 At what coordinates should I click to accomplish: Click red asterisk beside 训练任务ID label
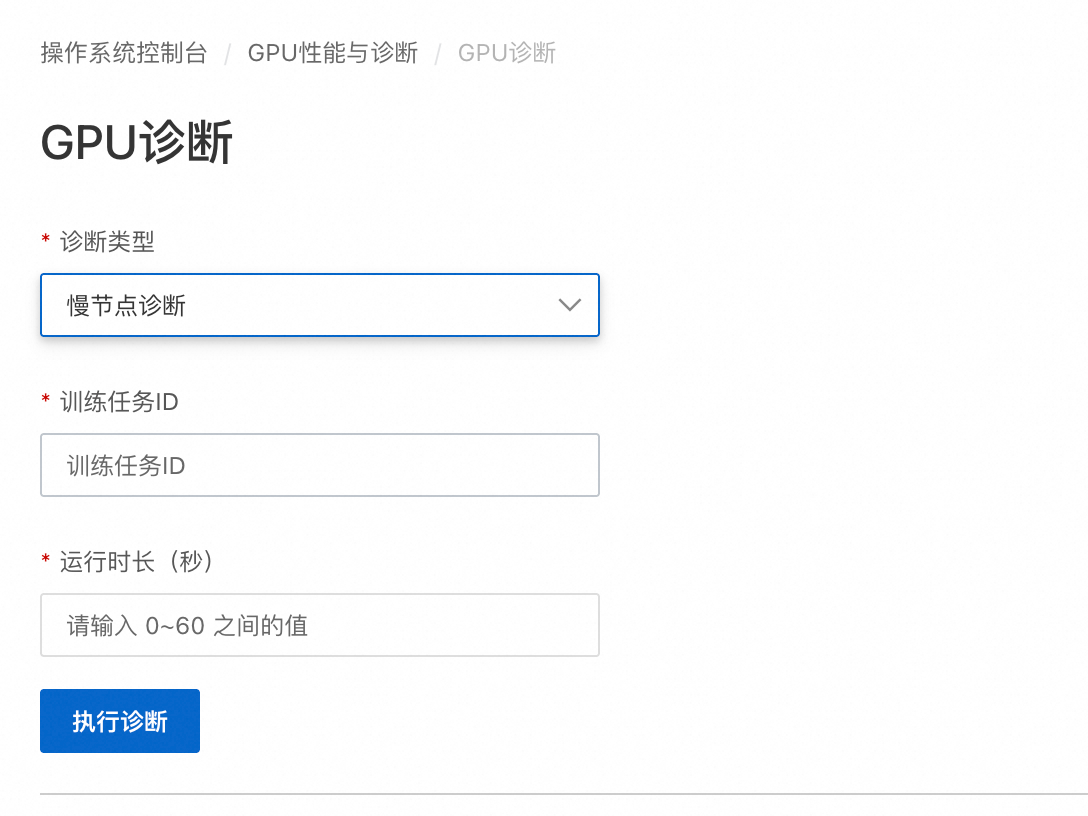[x=45, y=401]
